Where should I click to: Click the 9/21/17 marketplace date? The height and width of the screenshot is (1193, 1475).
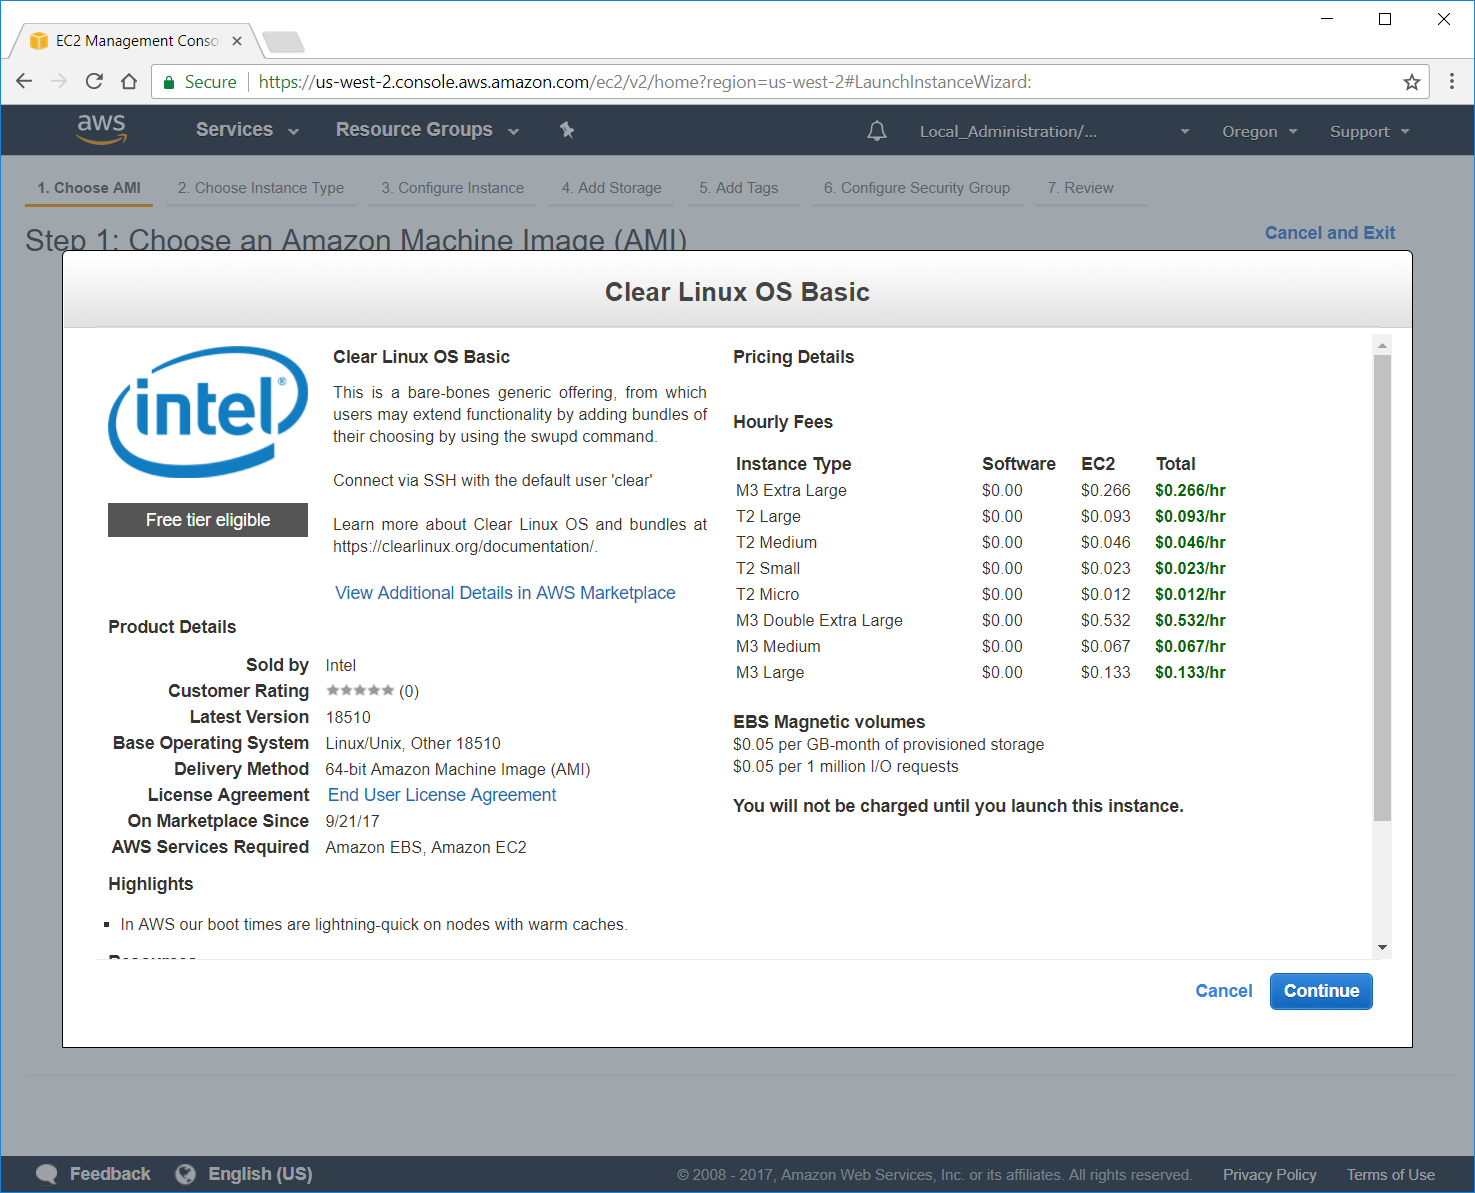pos(352,821)
